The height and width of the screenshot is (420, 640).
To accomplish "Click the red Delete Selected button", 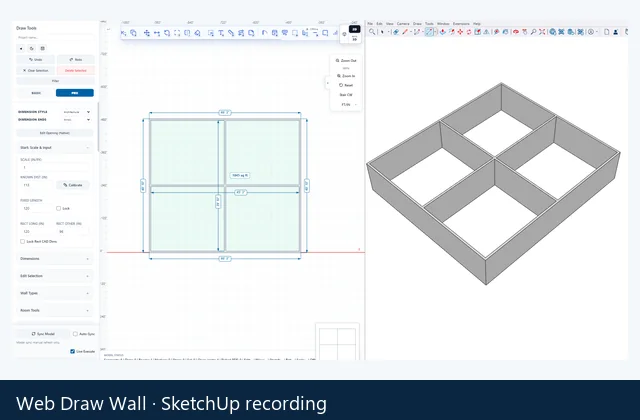I will click(x=76, y=70).
